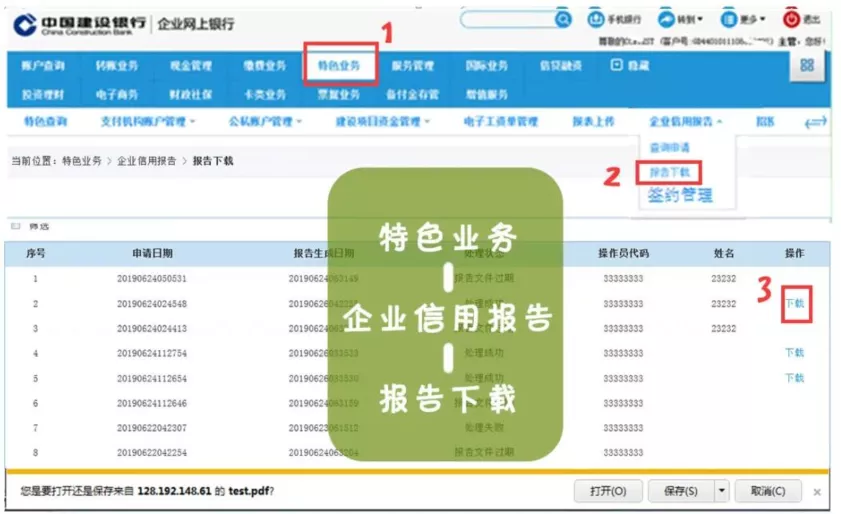841x514 pixels.
Task: Open the 账户查询 menu
Action: click(43, 66)
